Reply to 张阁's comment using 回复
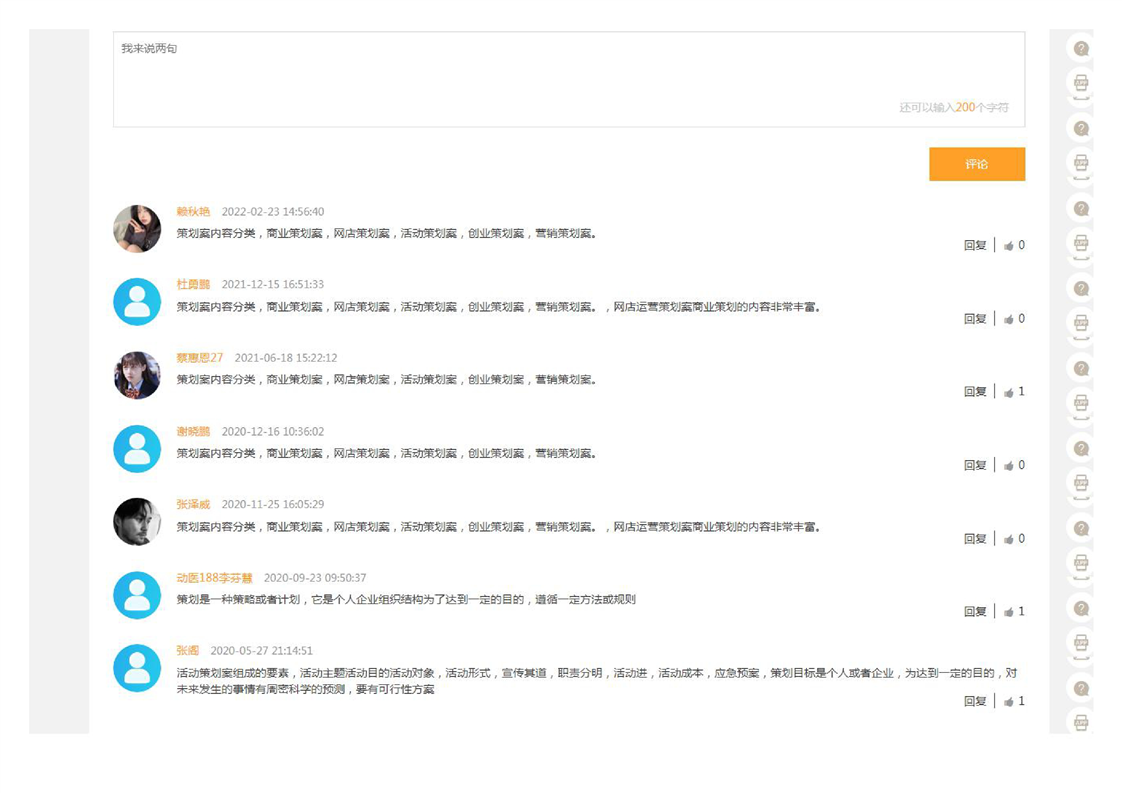The height and width of the screenshot is (793, 1122). click(x=974, y=702)
